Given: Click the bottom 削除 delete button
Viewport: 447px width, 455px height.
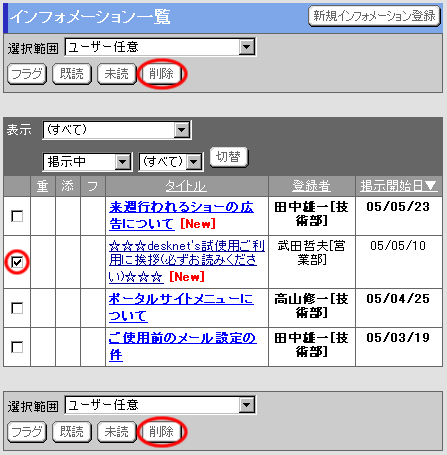Looking at the screenshot, I should (x=161, y=432).
